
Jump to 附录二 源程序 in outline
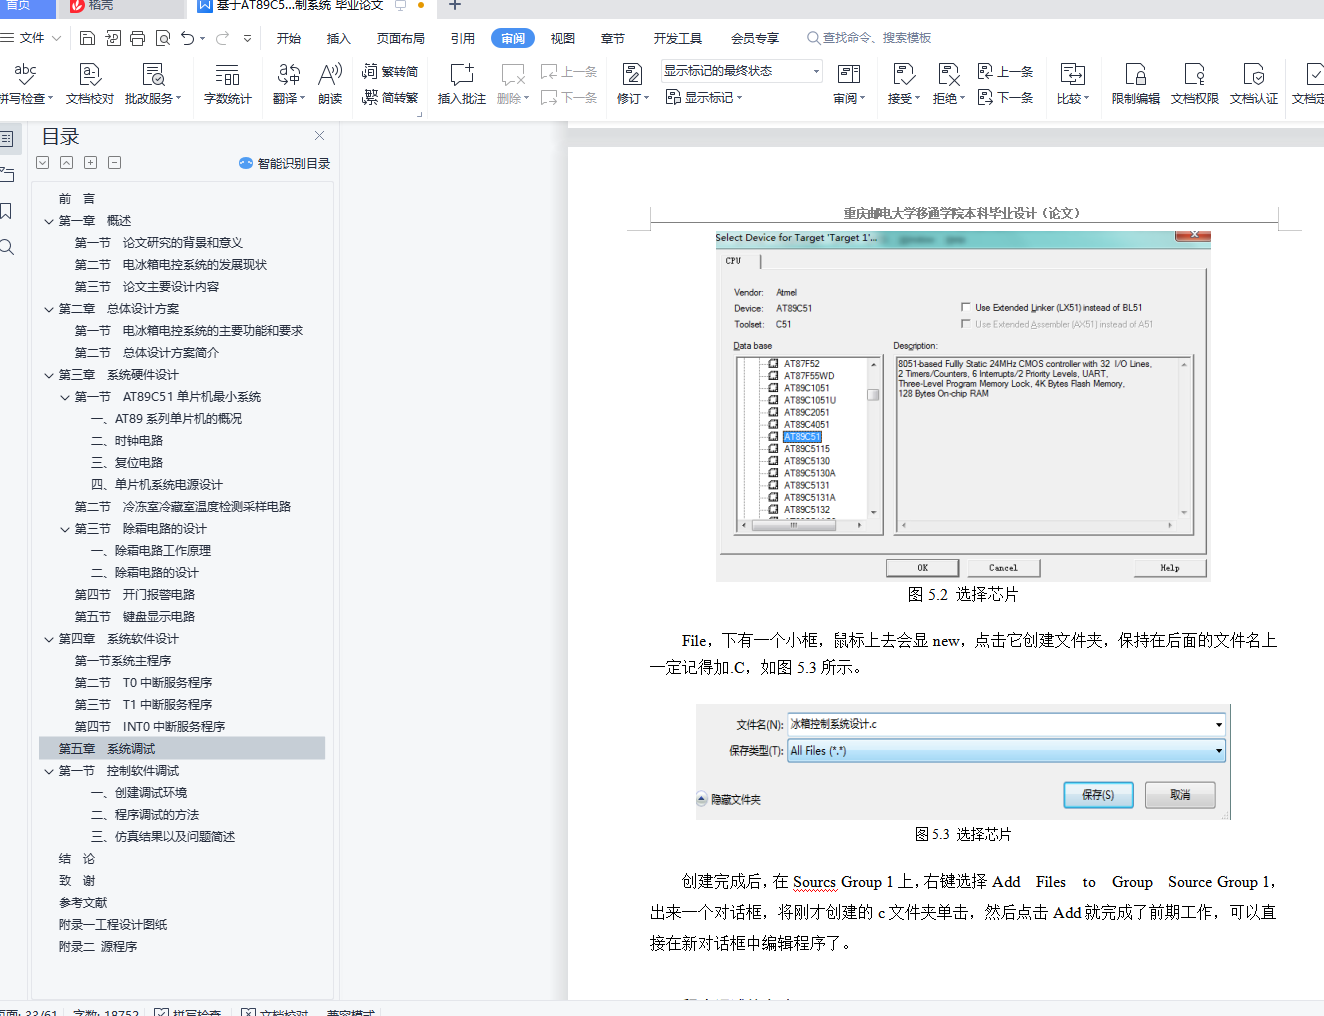(98, 947)
